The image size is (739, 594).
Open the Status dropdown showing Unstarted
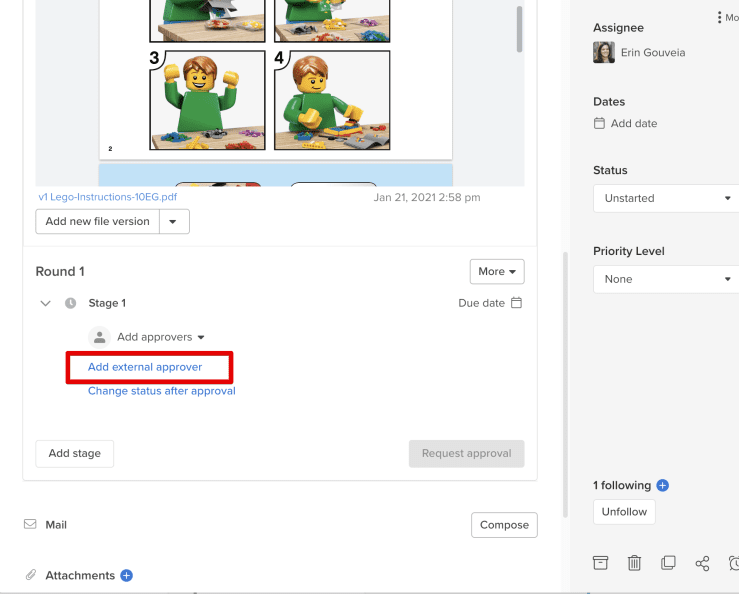(666, 198)
